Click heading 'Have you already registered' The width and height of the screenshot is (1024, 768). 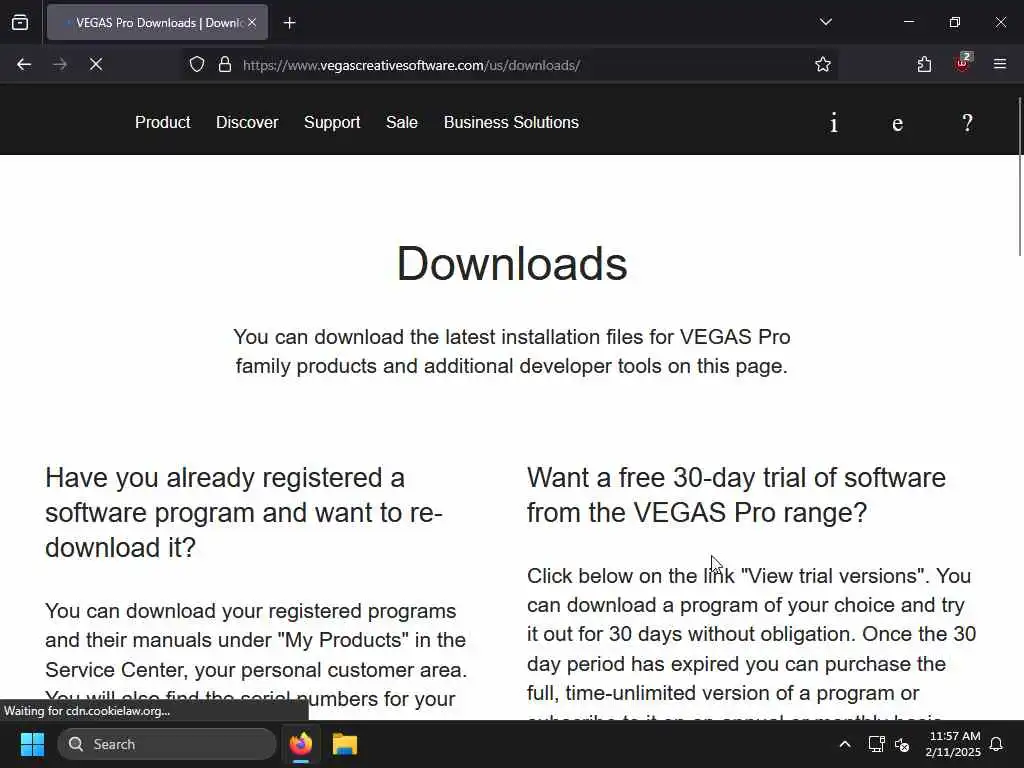pos(244,513)
